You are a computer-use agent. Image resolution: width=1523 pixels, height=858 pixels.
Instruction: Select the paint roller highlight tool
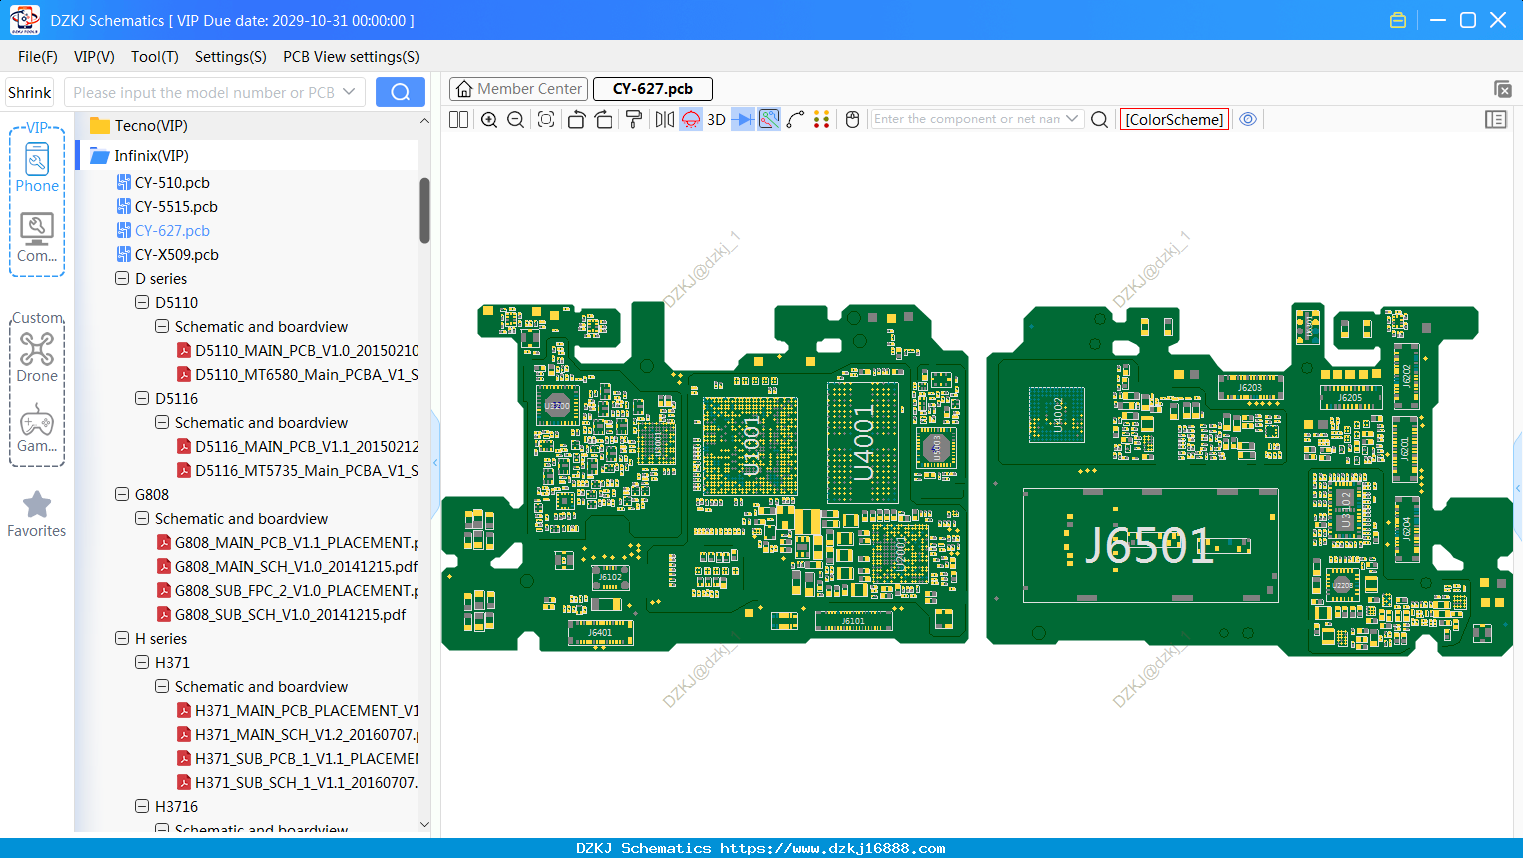[x=634, y=119]
